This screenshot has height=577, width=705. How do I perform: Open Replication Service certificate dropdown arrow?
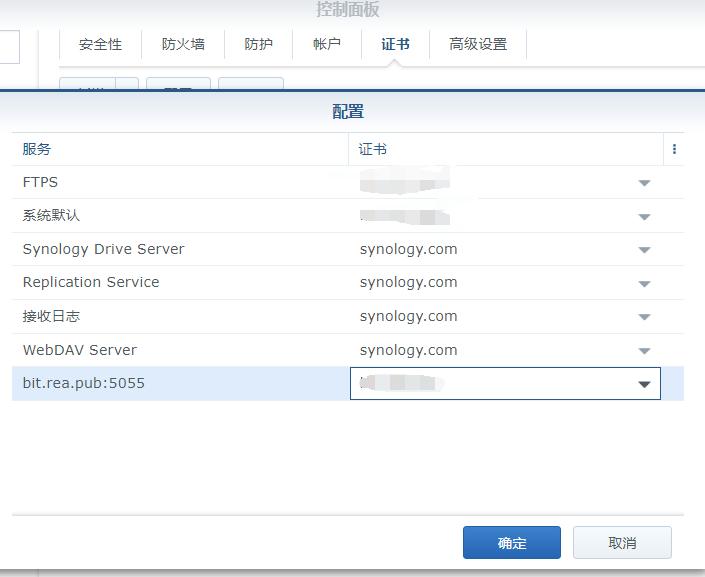point(644,284)
